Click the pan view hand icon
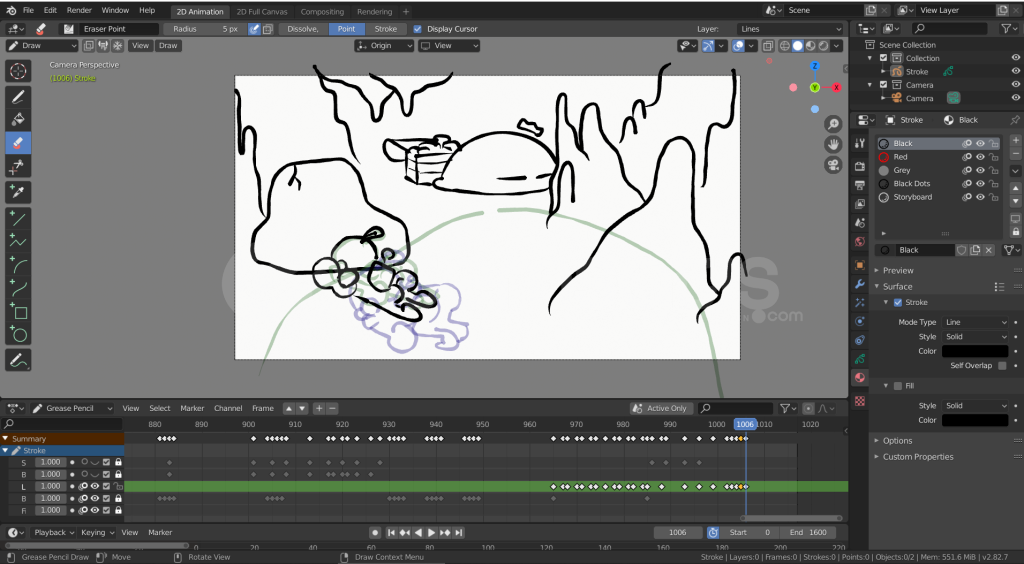1024x564 pixels. pyautogui.click(x=832, y=145)
